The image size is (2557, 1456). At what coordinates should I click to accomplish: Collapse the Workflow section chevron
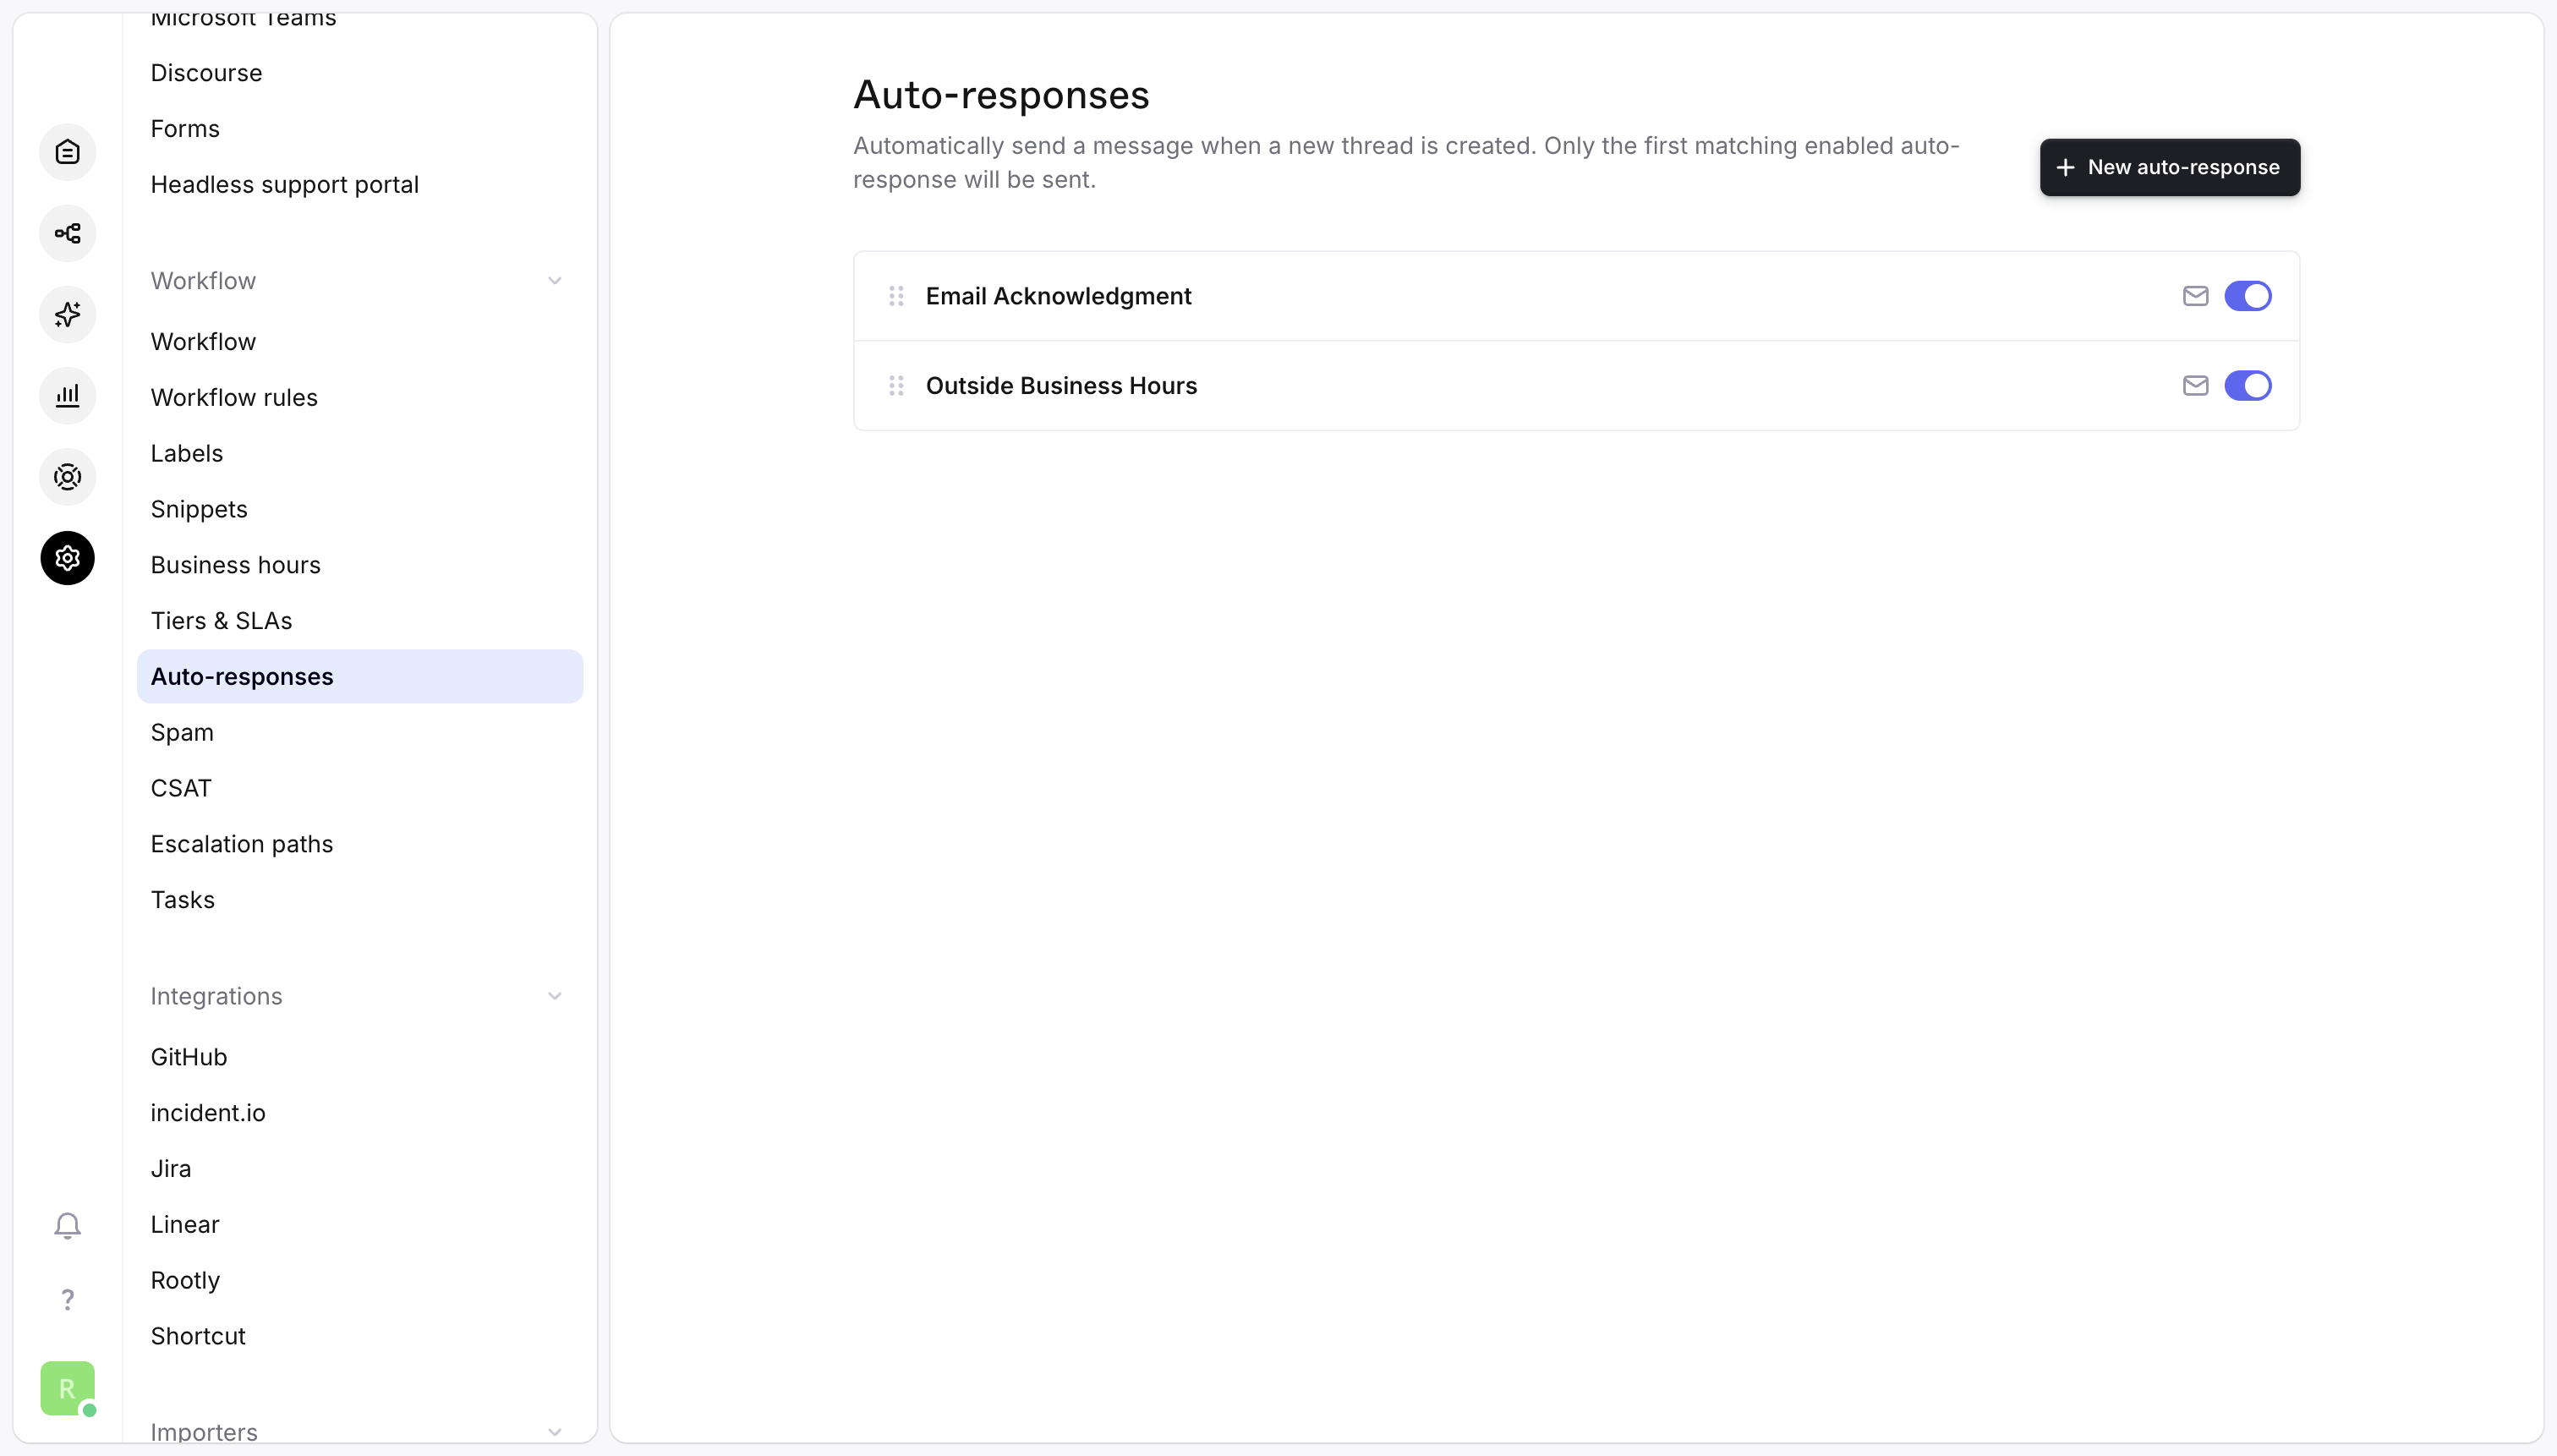point(554,281)
